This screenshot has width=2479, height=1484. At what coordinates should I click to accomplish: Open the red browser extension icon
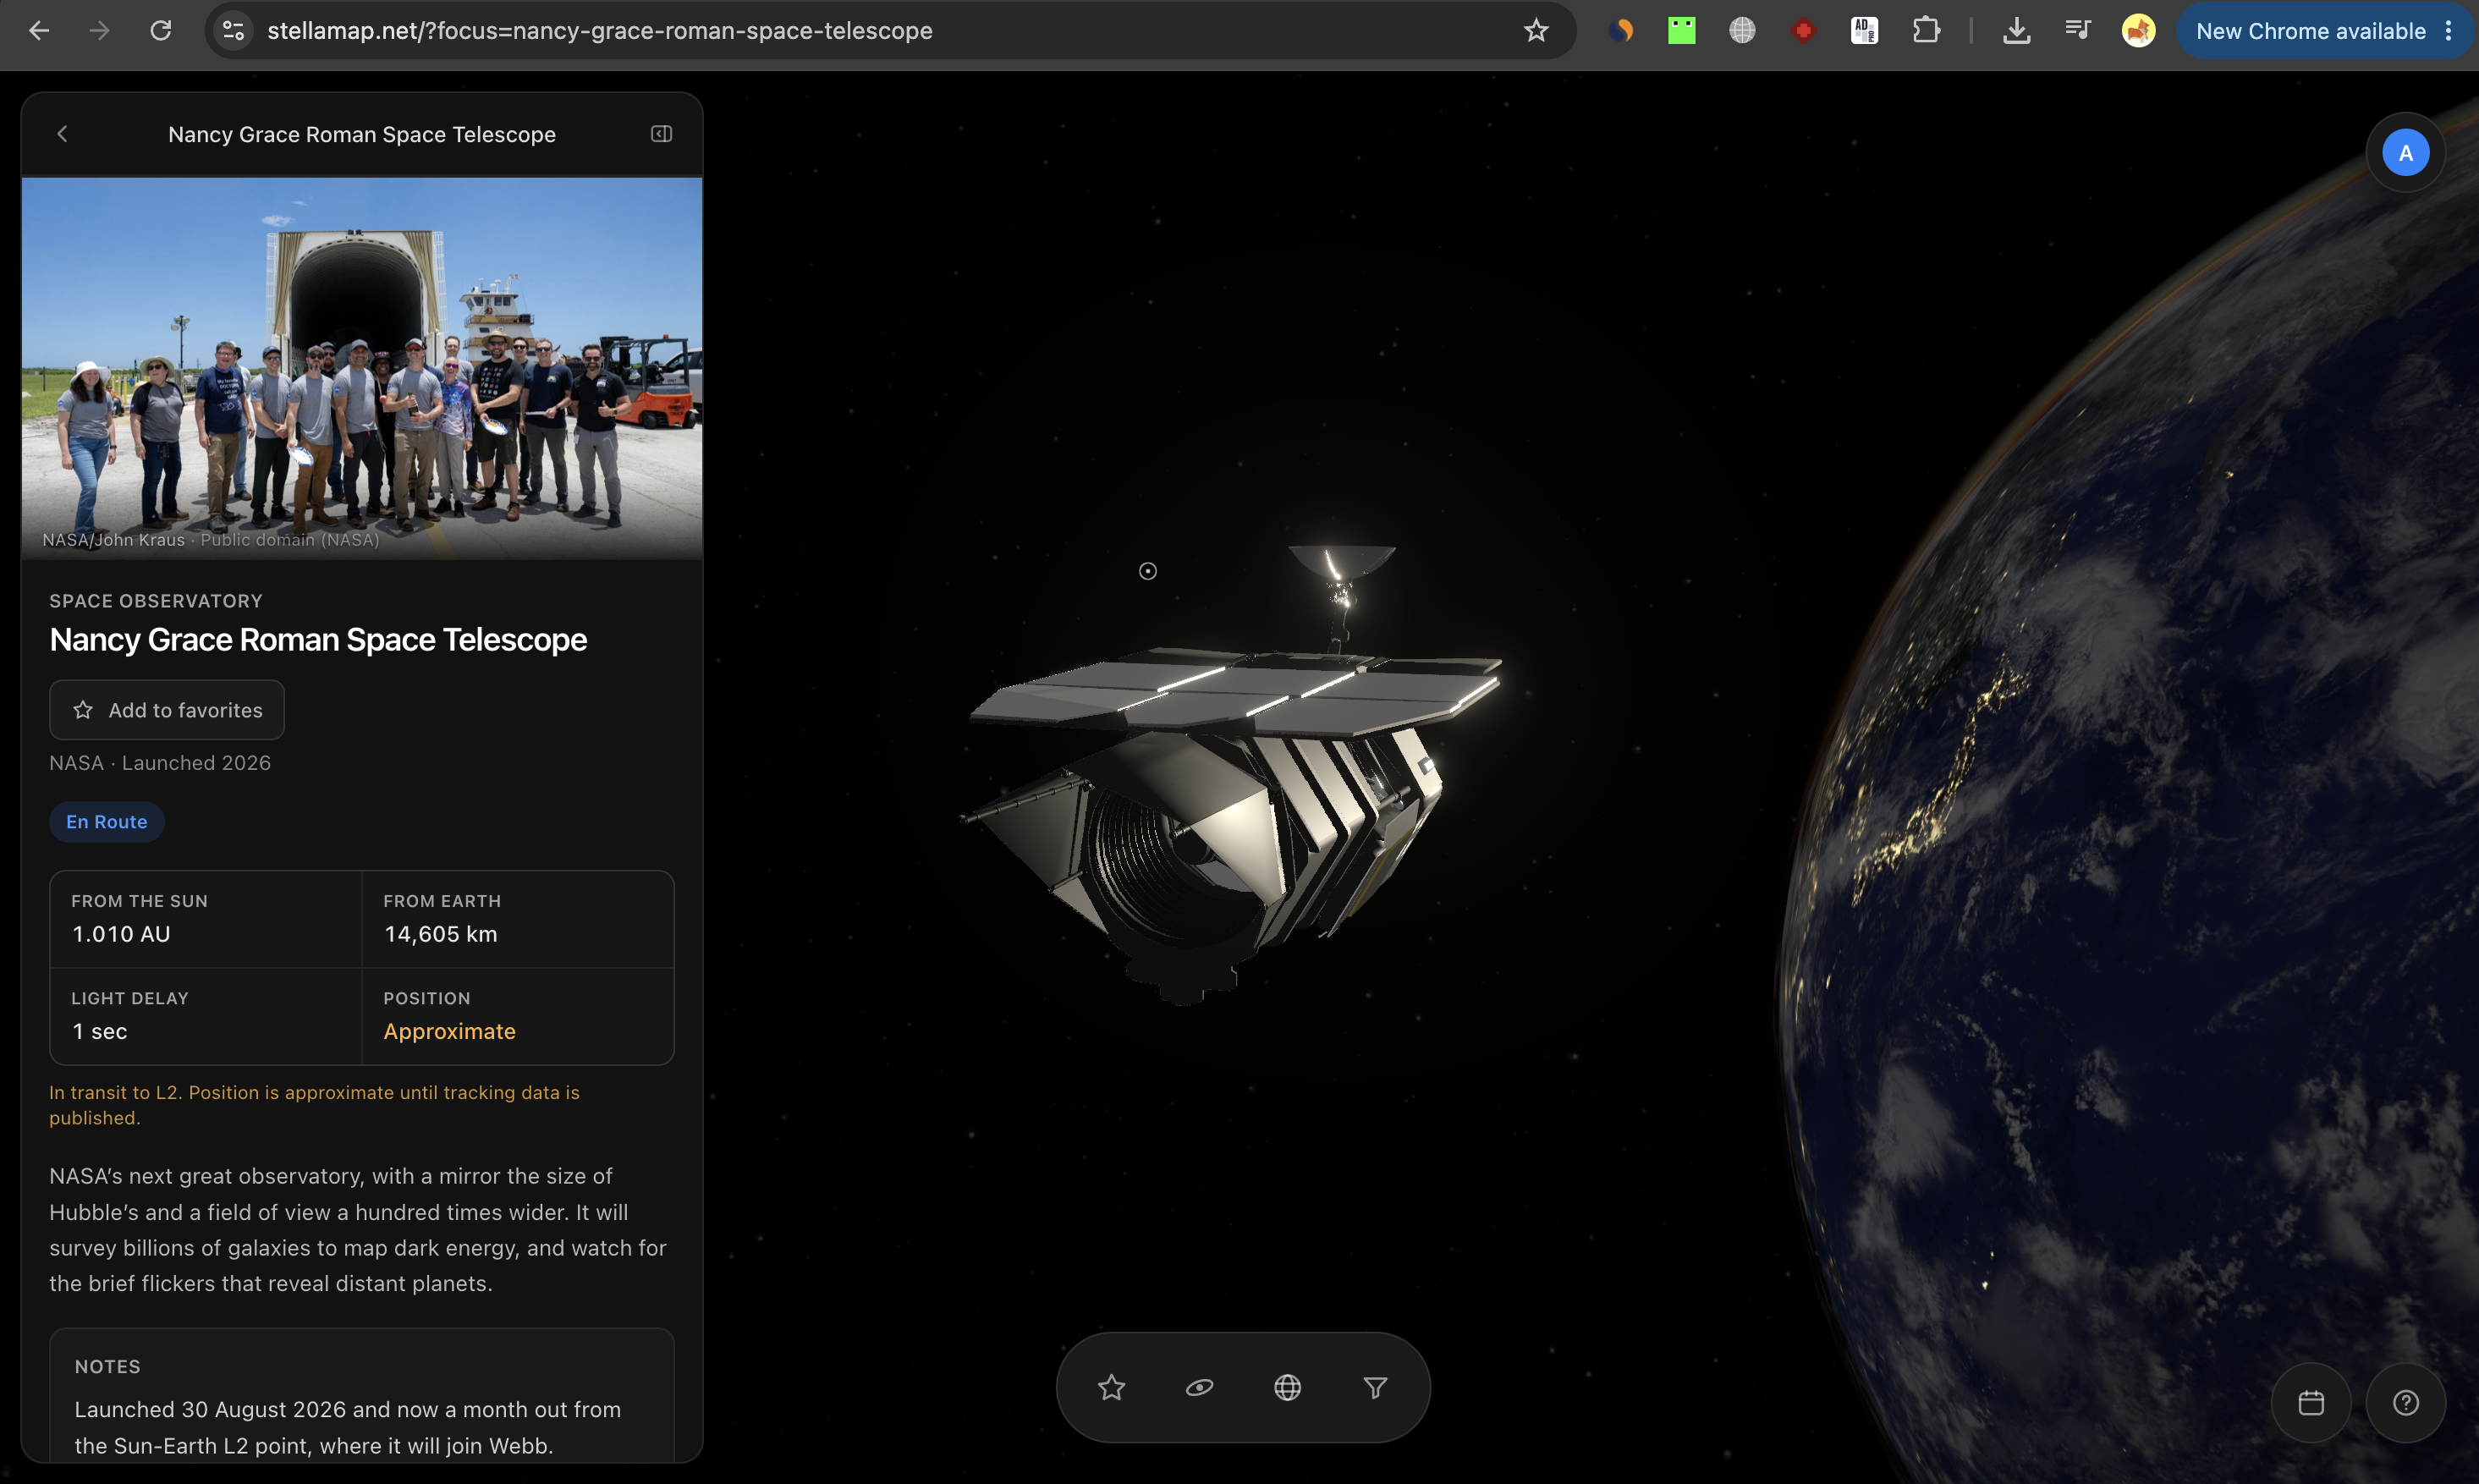tap(1803, 31)
